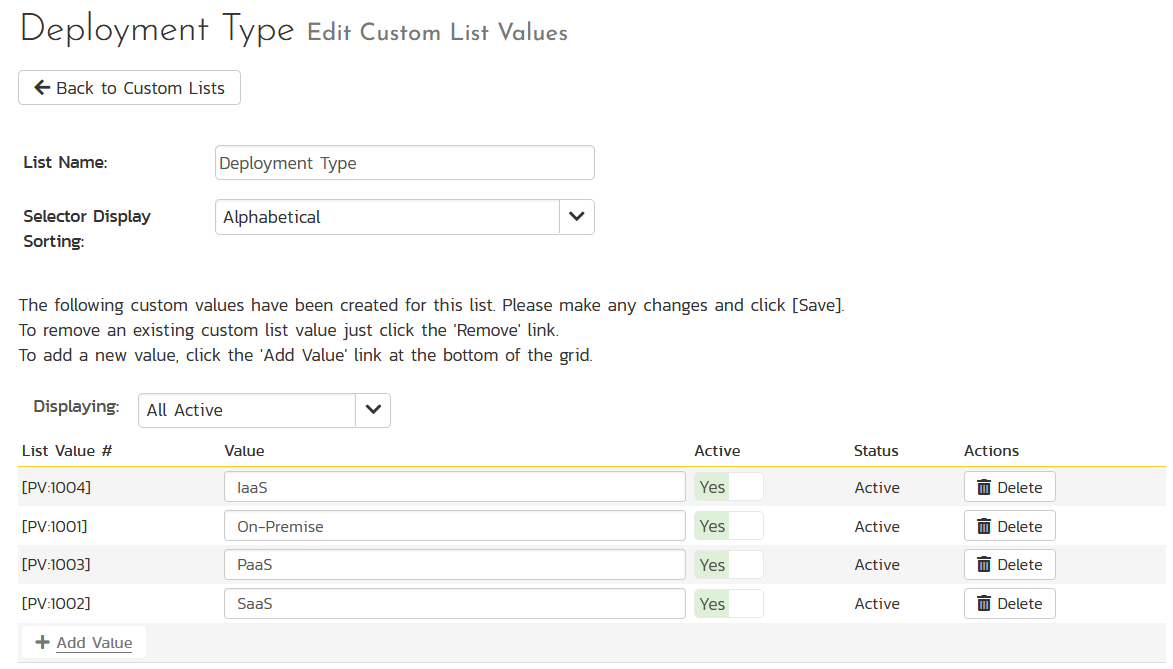Click Back to Custom Lists
This screenshot has height=669, width=1173.
[128, 87]
